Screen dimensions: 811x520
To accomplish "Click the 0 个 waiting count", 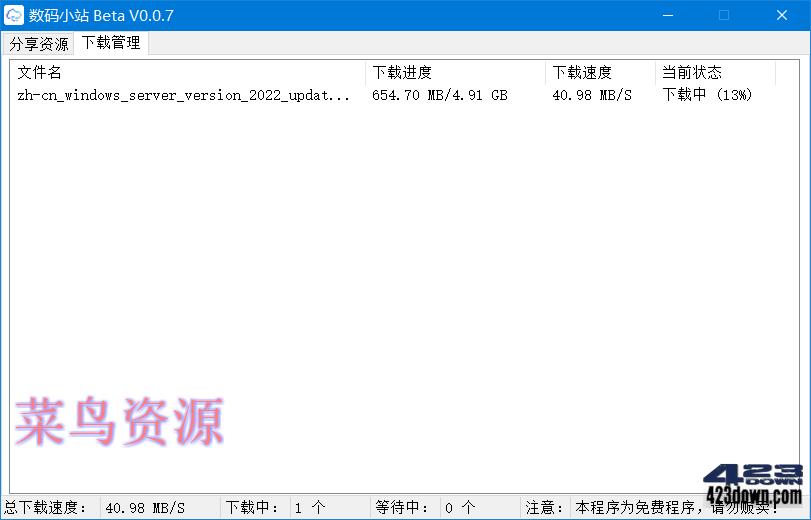I will pos(460,508).
